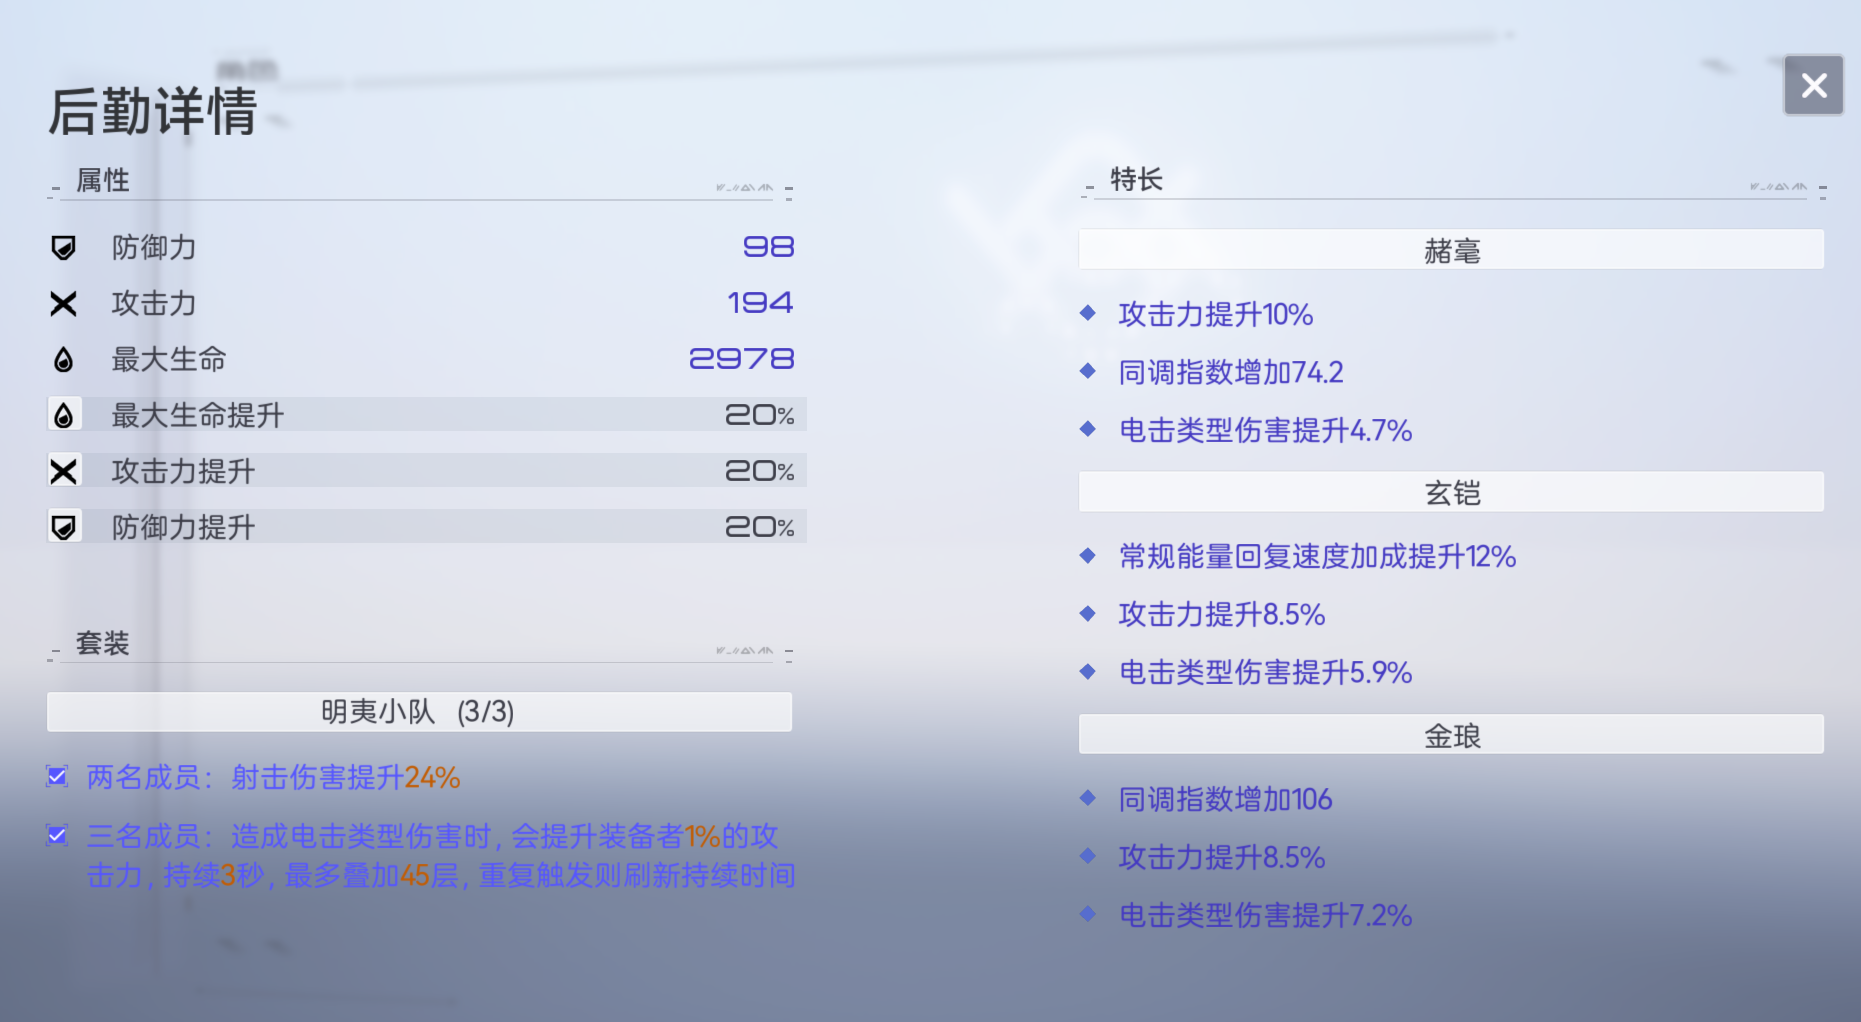Click the 20% value for 防御力提升
1861x1022 pixels.
(x=759, y=527)
